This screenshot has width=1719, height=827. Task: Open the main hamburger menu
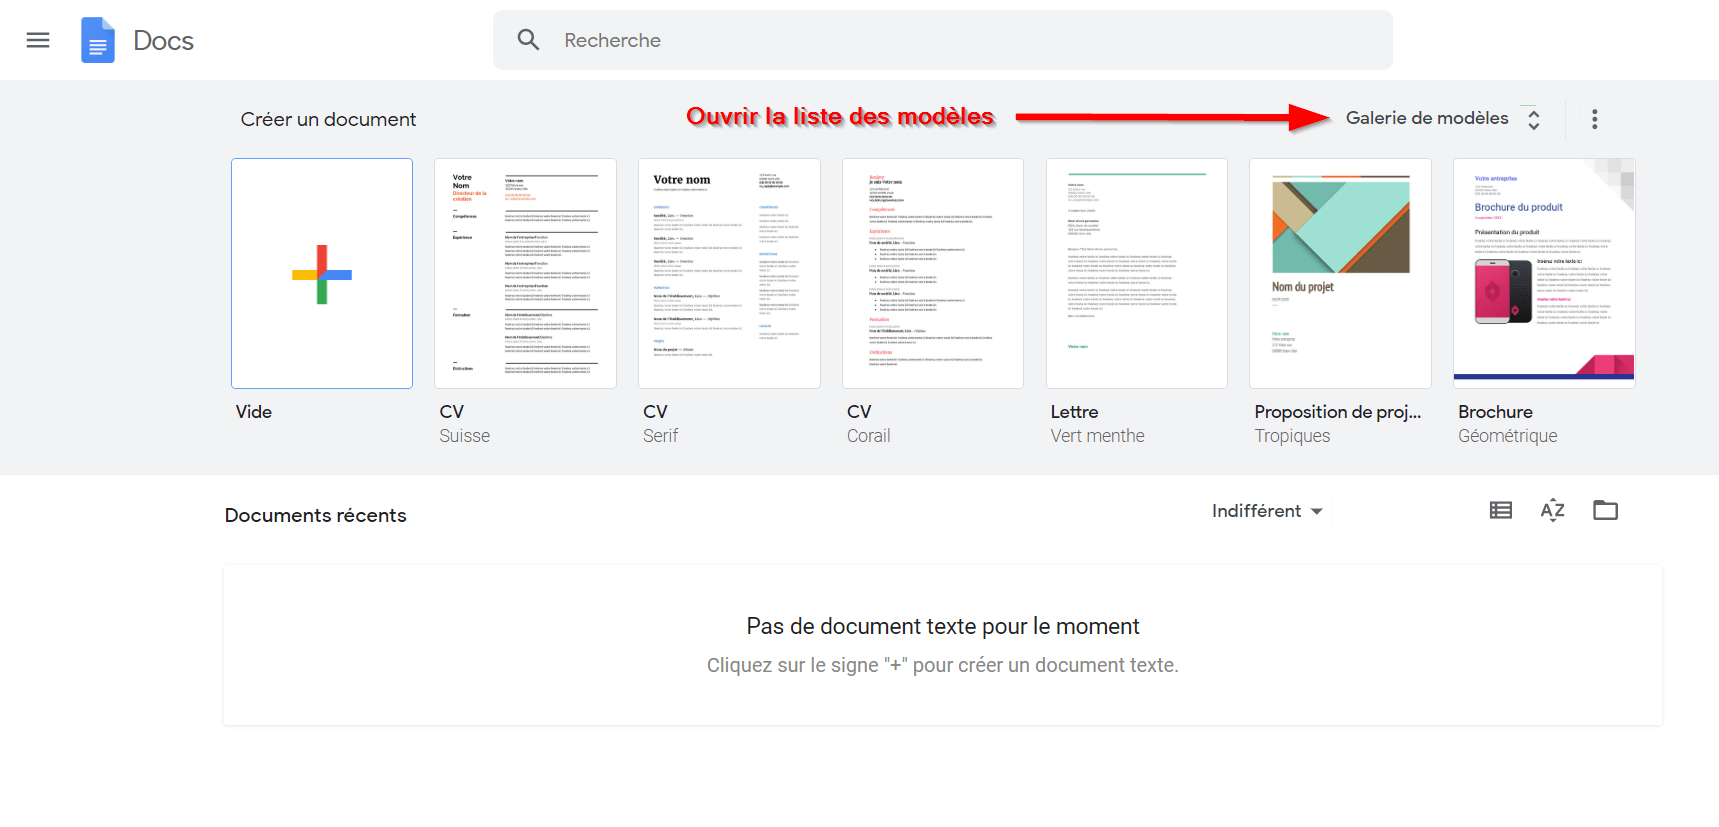click(38, 40)
